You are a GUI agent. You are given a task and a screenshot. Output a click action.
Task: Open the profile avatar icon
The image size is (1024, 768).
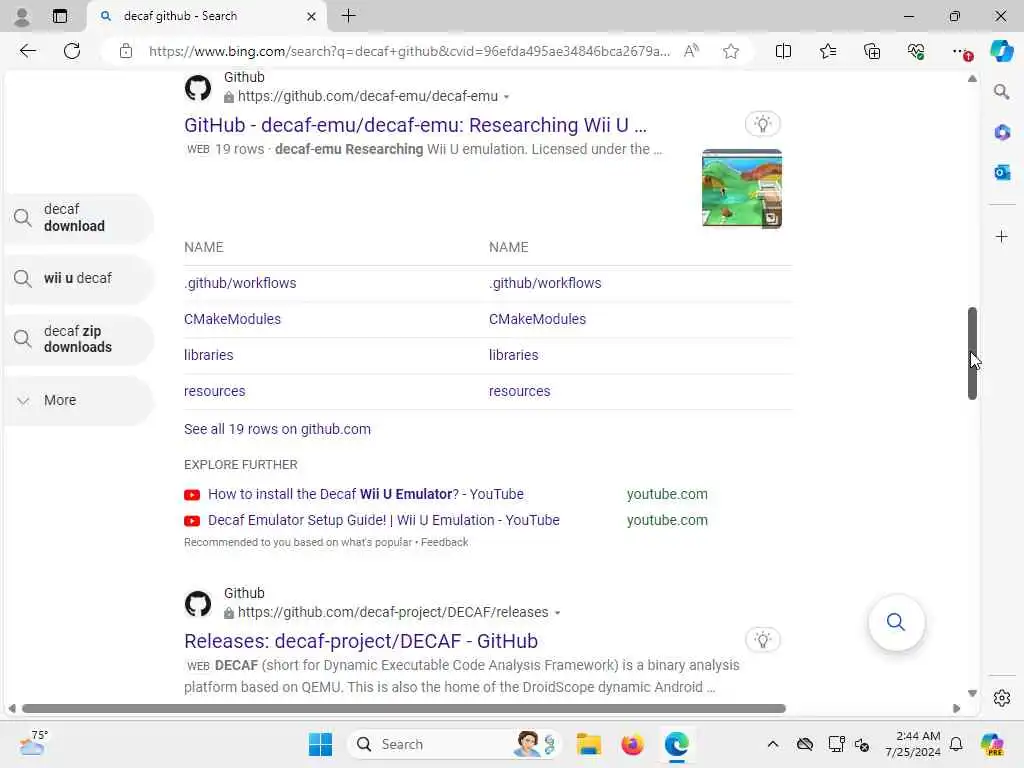coord(22,16)
